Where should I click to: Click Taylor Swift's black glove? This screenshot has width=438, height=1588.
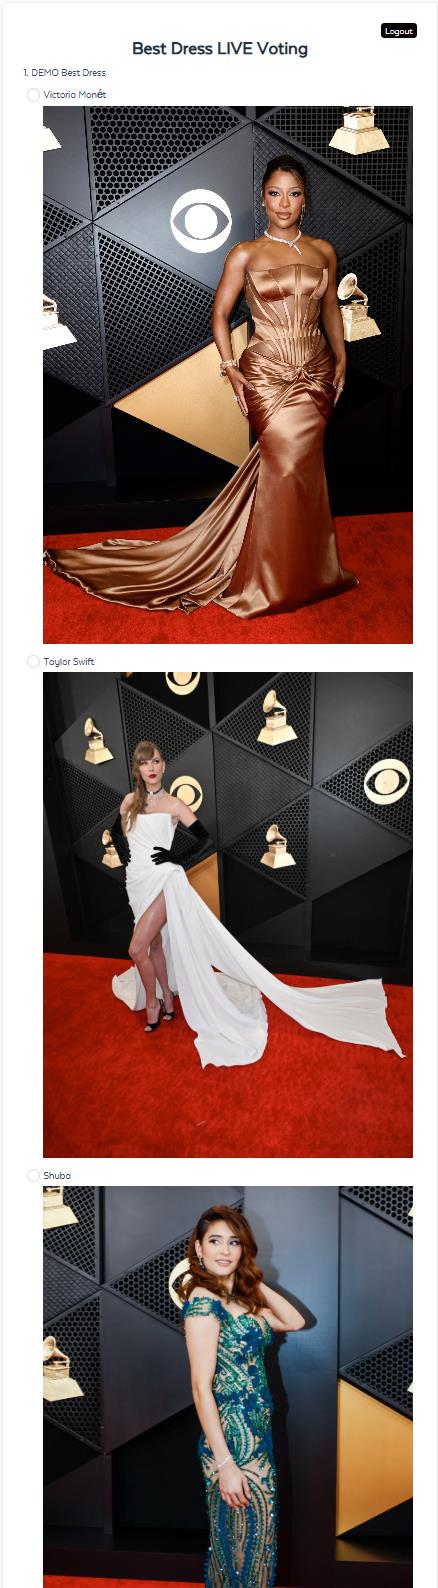pyautogui.click(x=181, y=845)
